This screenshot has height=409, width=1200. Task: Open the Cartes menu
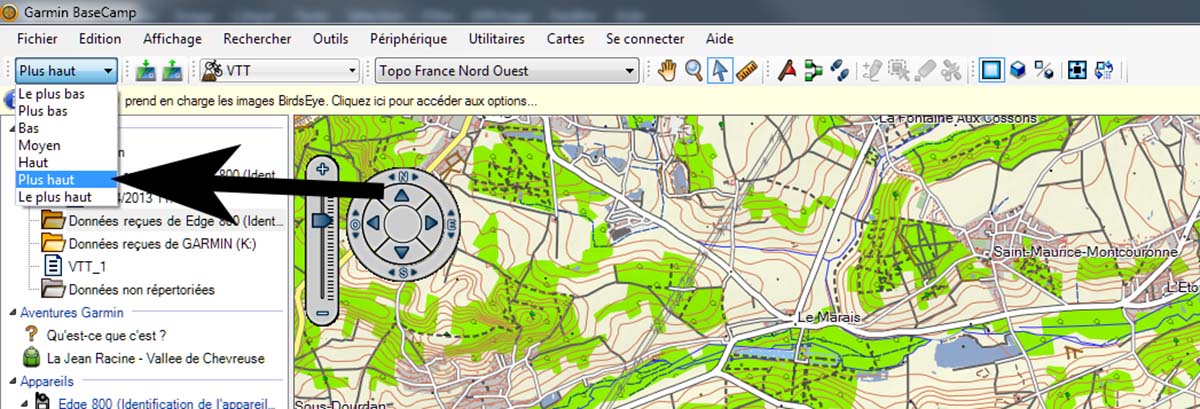565,39
